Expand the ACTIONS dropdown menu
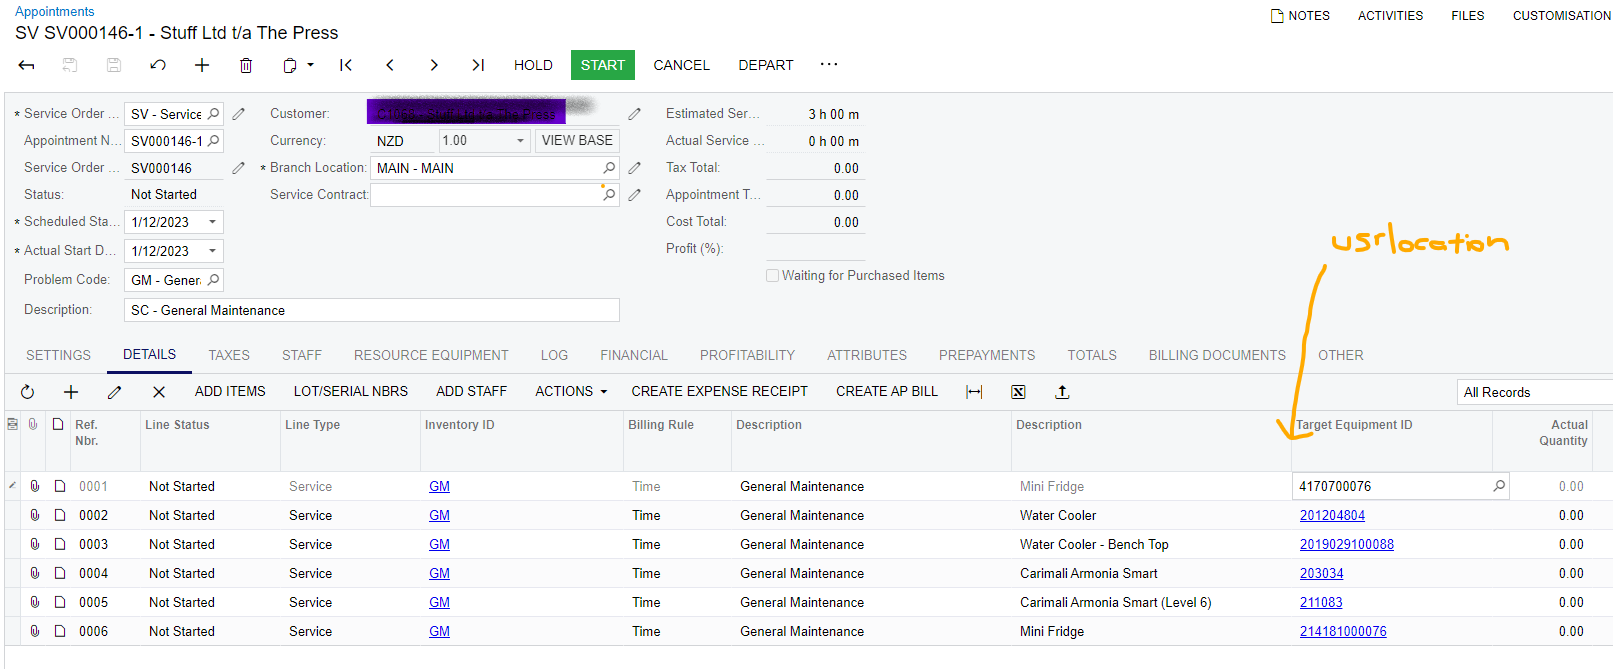This screenshot has width=1613, height=669. (x=571, y=392)
